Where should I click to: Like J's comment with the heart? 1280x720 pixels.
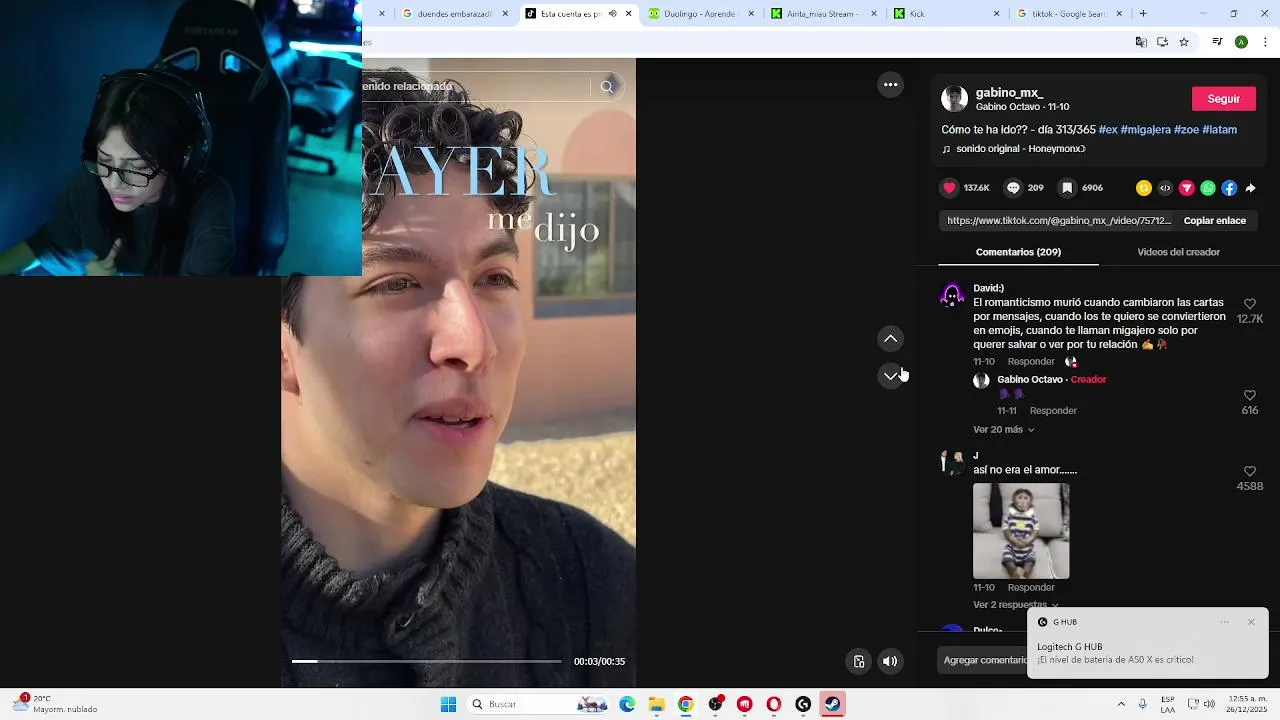pyautogui.click(x=1249, y=471)
